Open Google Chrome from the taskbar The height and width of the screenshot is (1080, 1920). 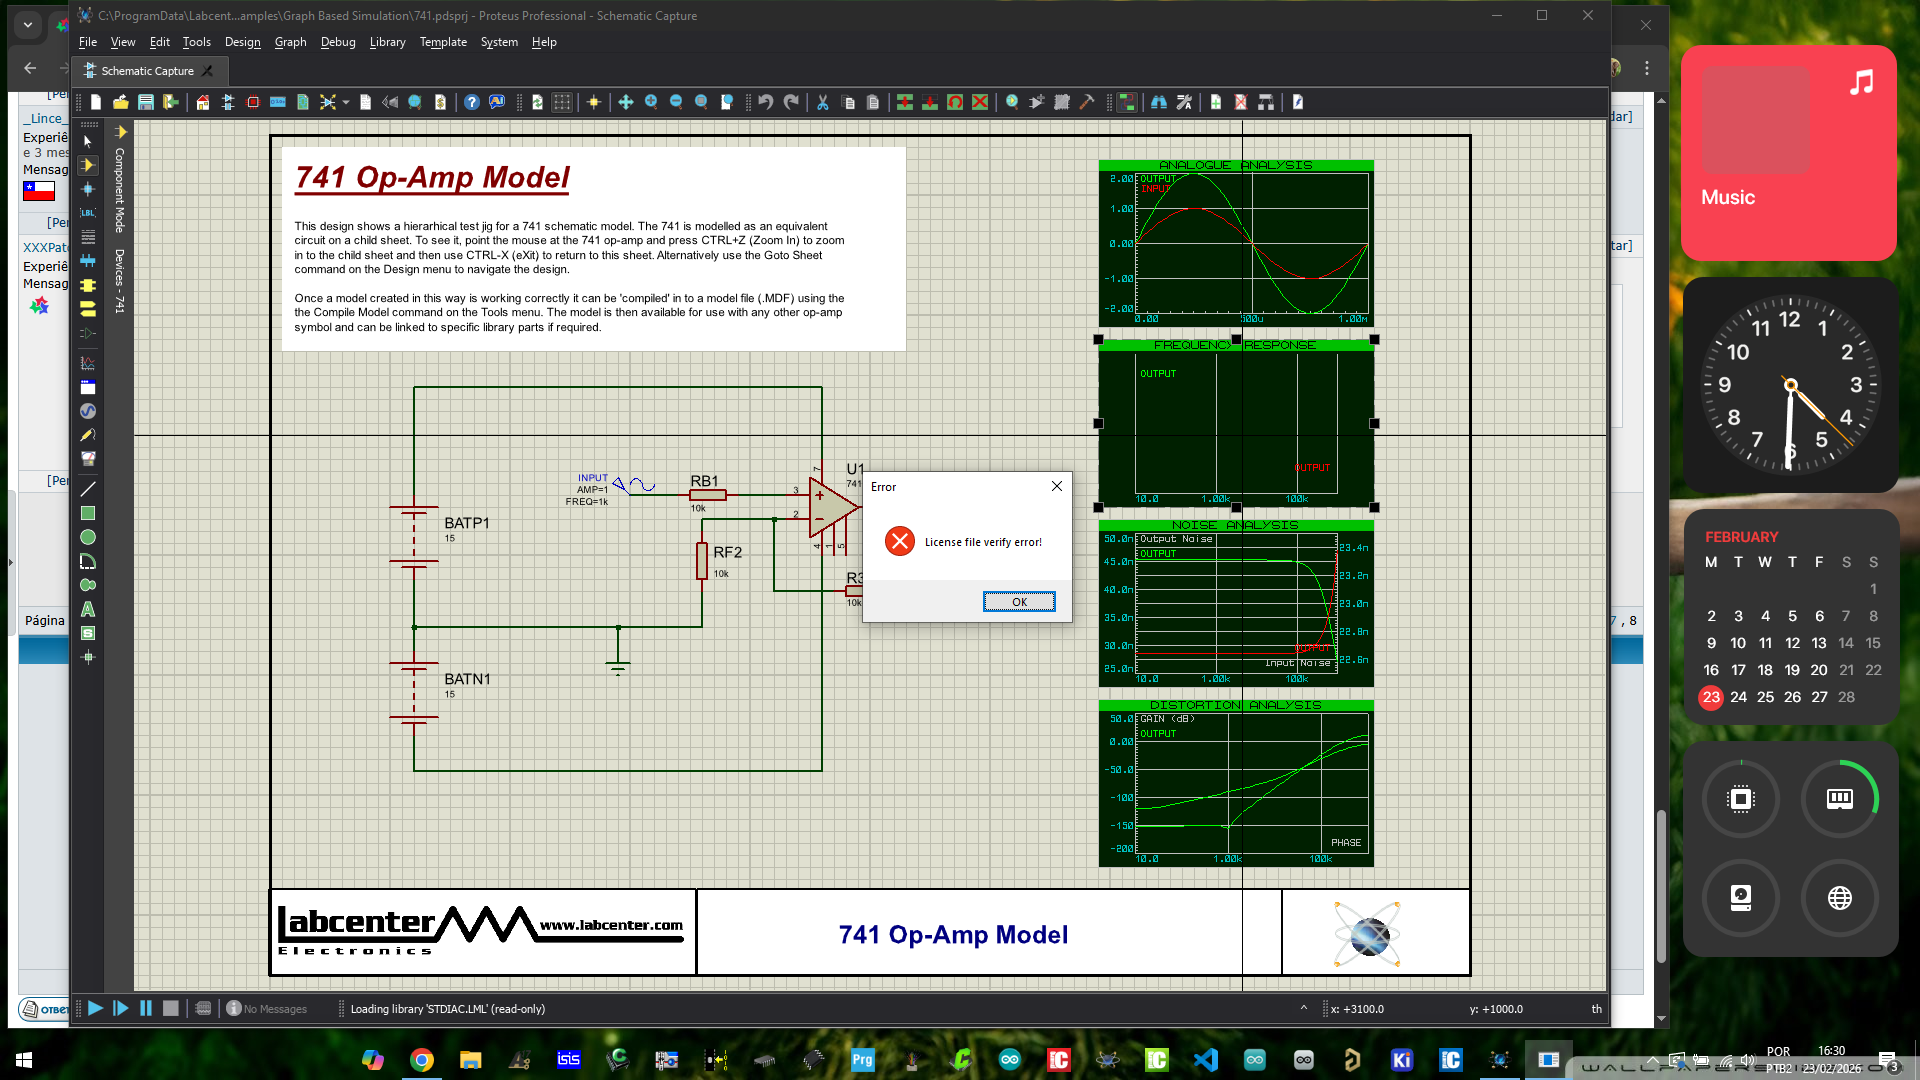coord(422,1060)
